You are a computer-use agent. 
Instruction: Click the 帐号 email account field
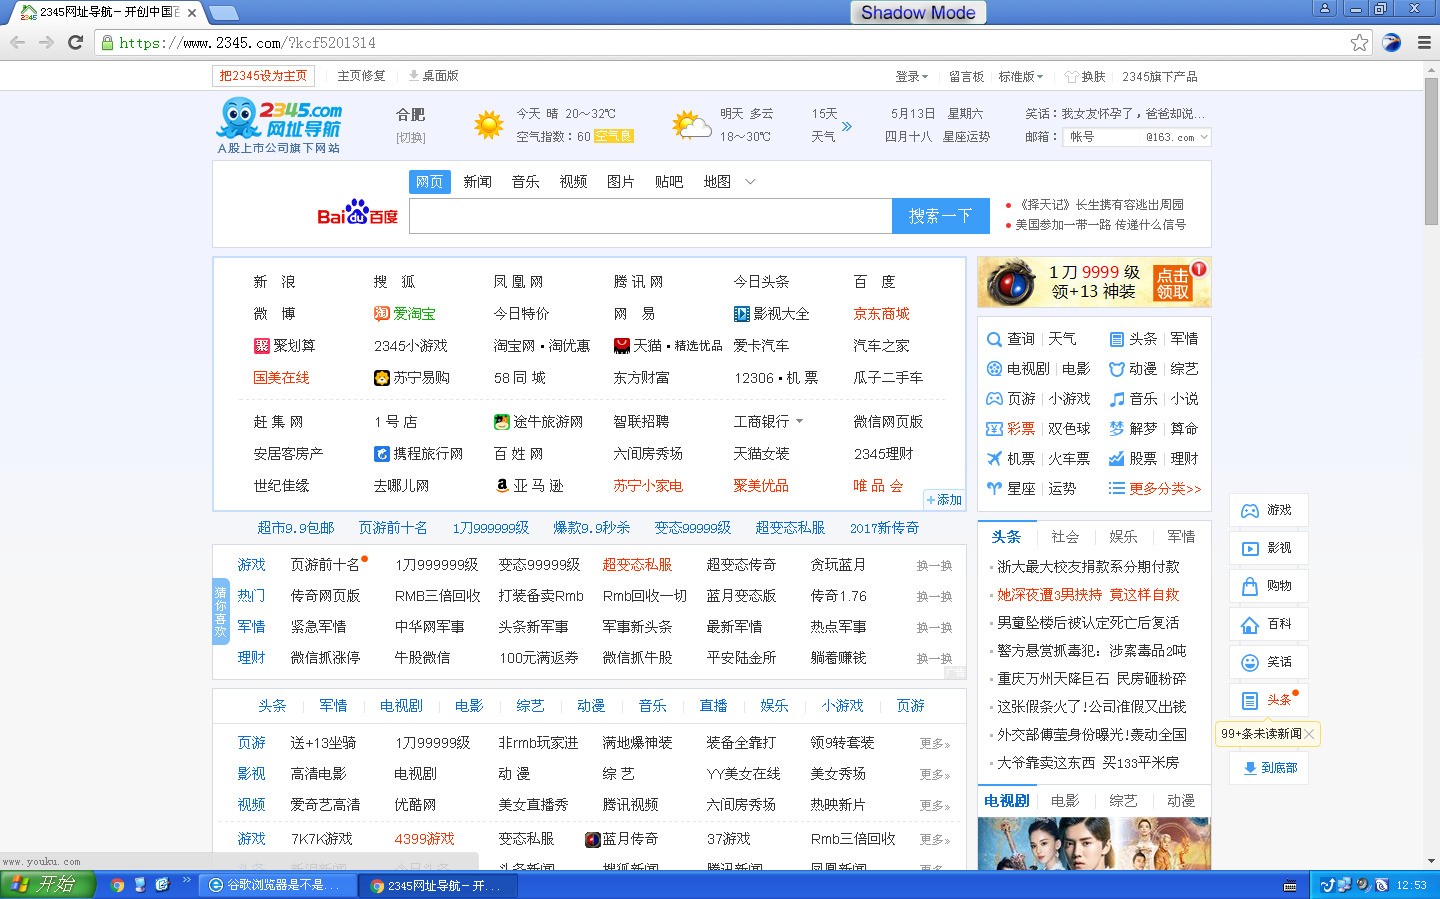point(1100,137)
